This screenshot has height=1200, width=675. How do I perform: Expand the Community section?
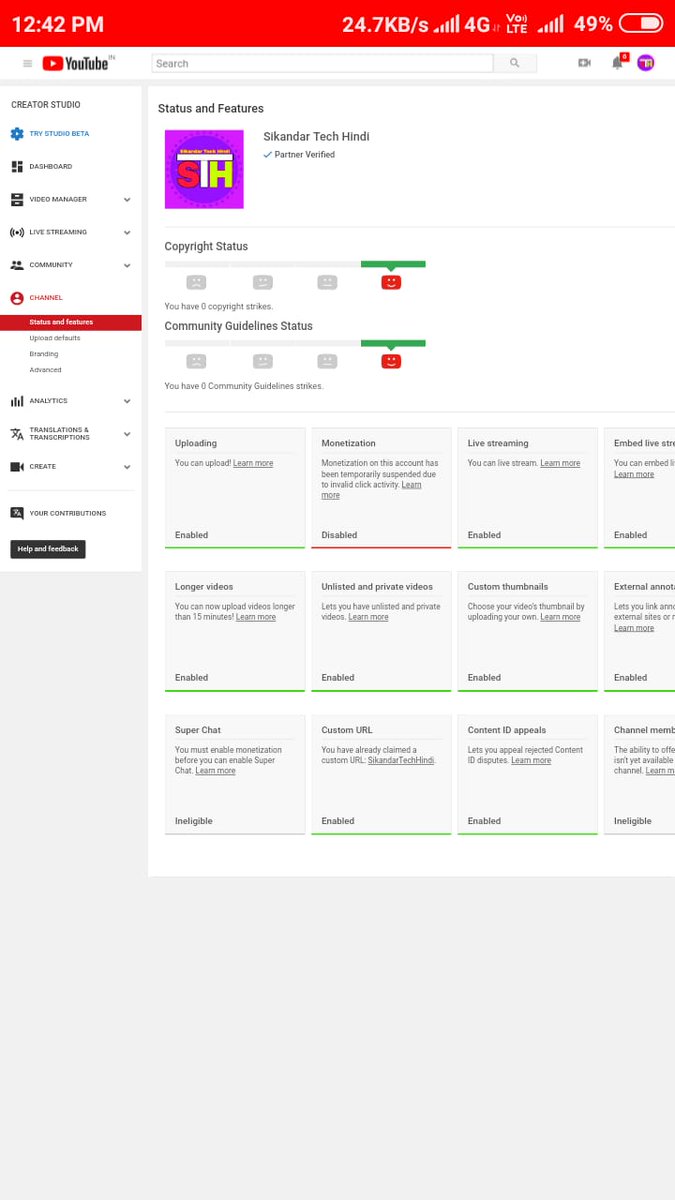click(x=127, y=266)
